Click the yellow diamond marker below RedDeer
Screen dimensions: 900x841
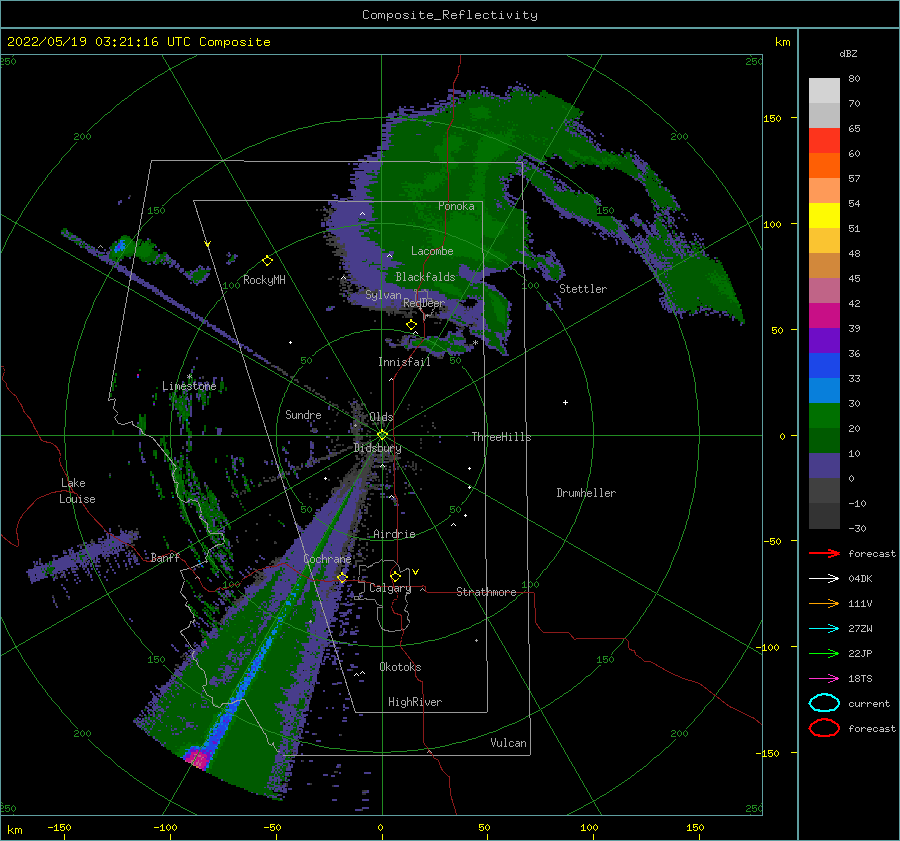(x=411, y=325)
